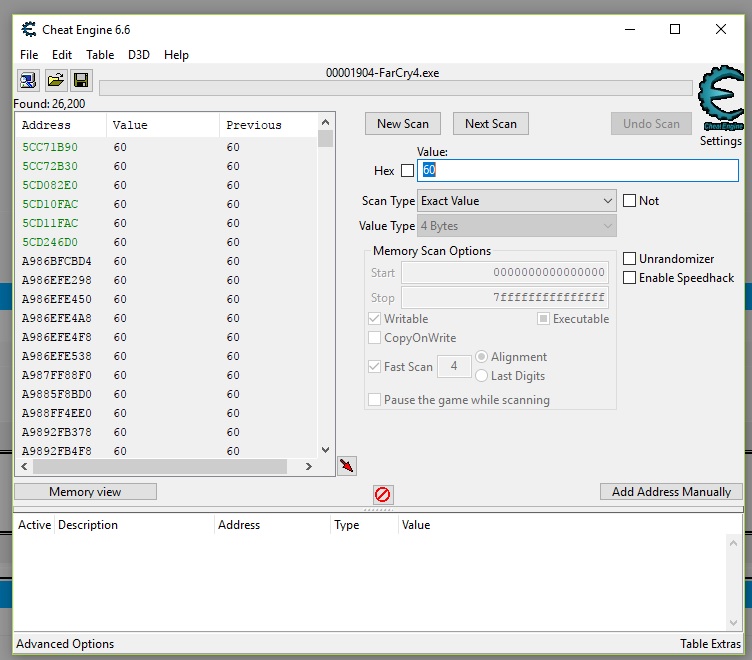This screenshot has width=752, height=660.
Task: Save the cheat table floppy icon
Action: point(81,80)
